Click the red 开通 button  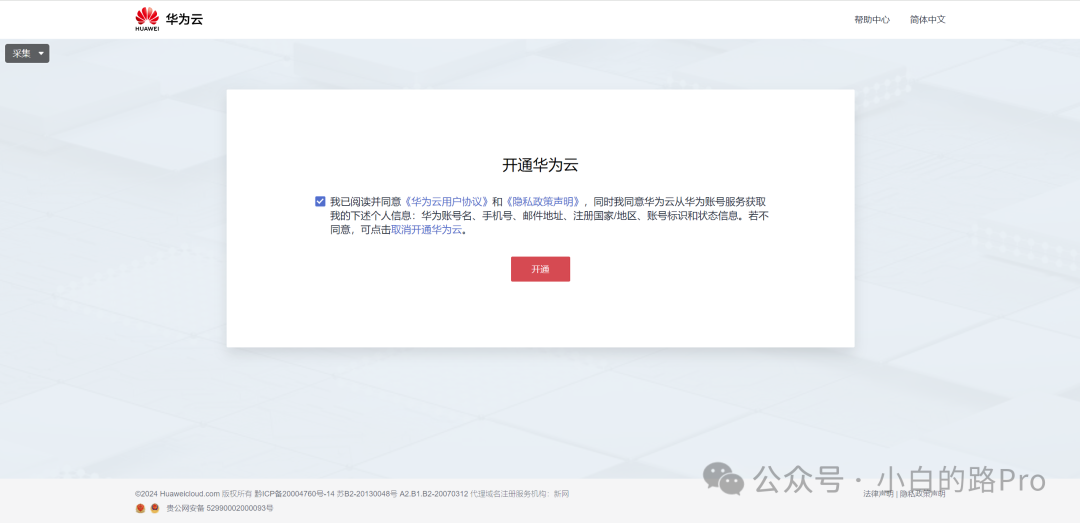click(540, 269)
